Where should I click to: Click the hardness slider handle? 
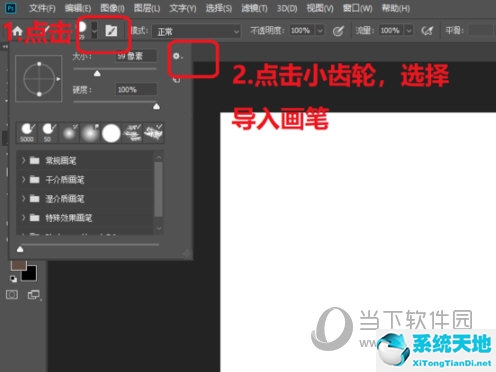[156, 107]
